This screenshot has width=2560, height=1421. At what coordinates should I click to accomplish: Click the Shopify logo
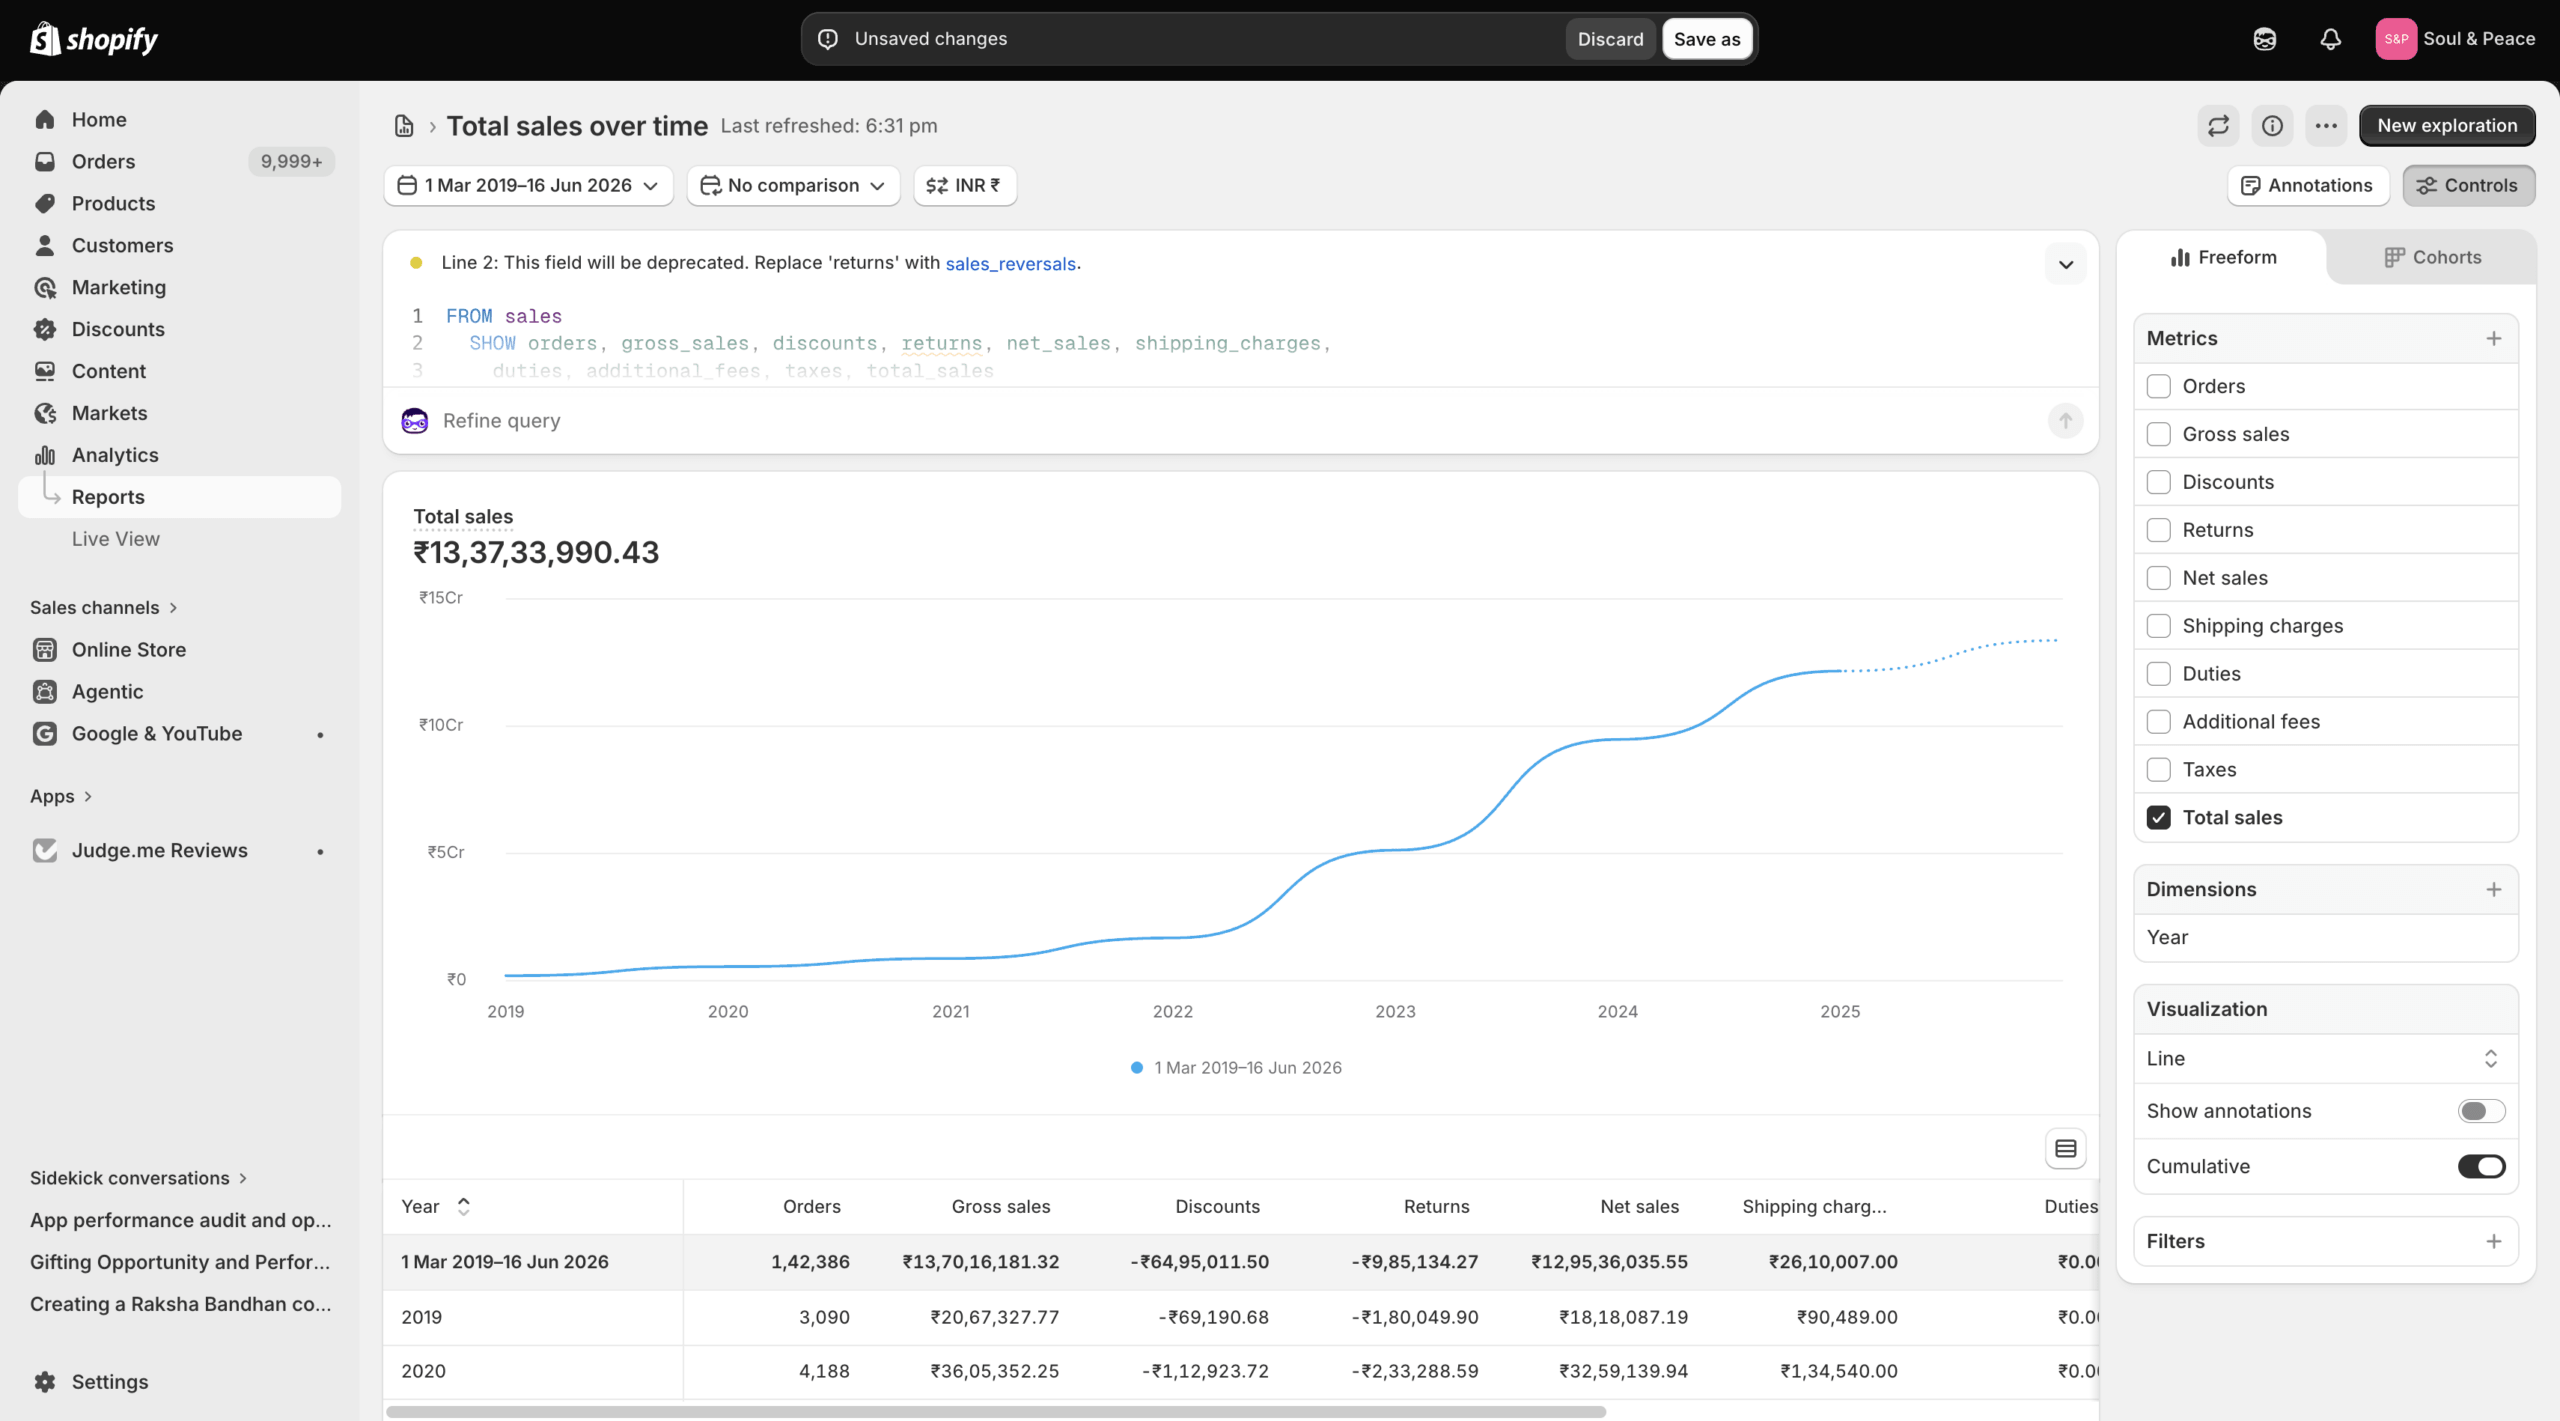point(94,39)
